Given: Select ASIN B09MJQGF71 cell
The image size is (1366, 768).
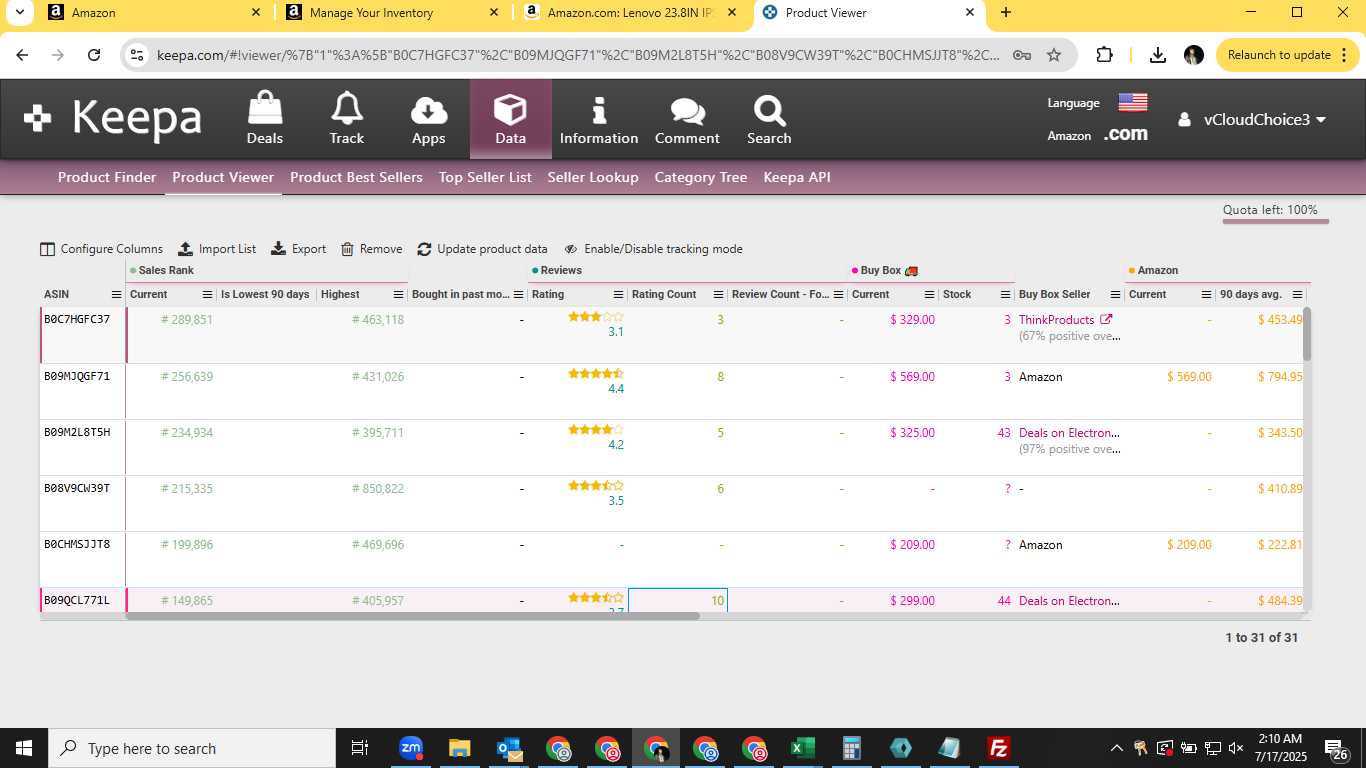Looking at the screenshot, I should pos(82,391).
